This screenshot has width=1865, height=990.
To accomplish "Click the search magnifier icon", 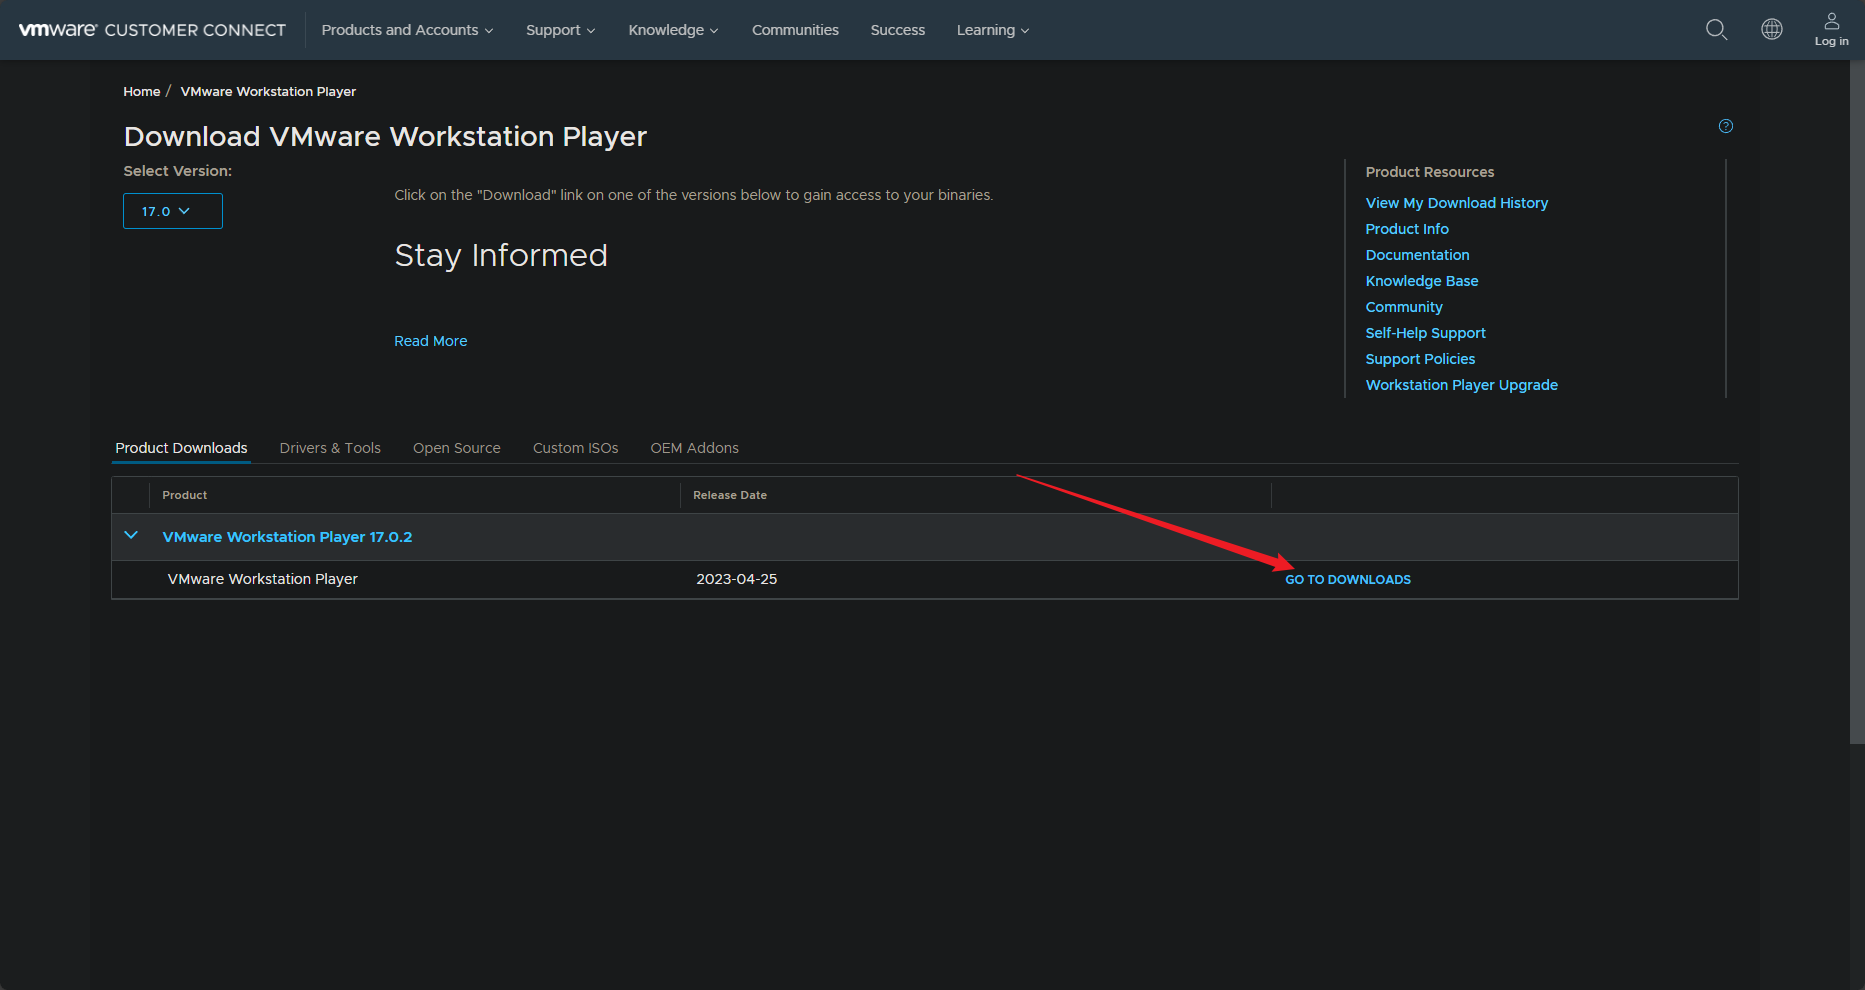I will tap(1716, 30).
